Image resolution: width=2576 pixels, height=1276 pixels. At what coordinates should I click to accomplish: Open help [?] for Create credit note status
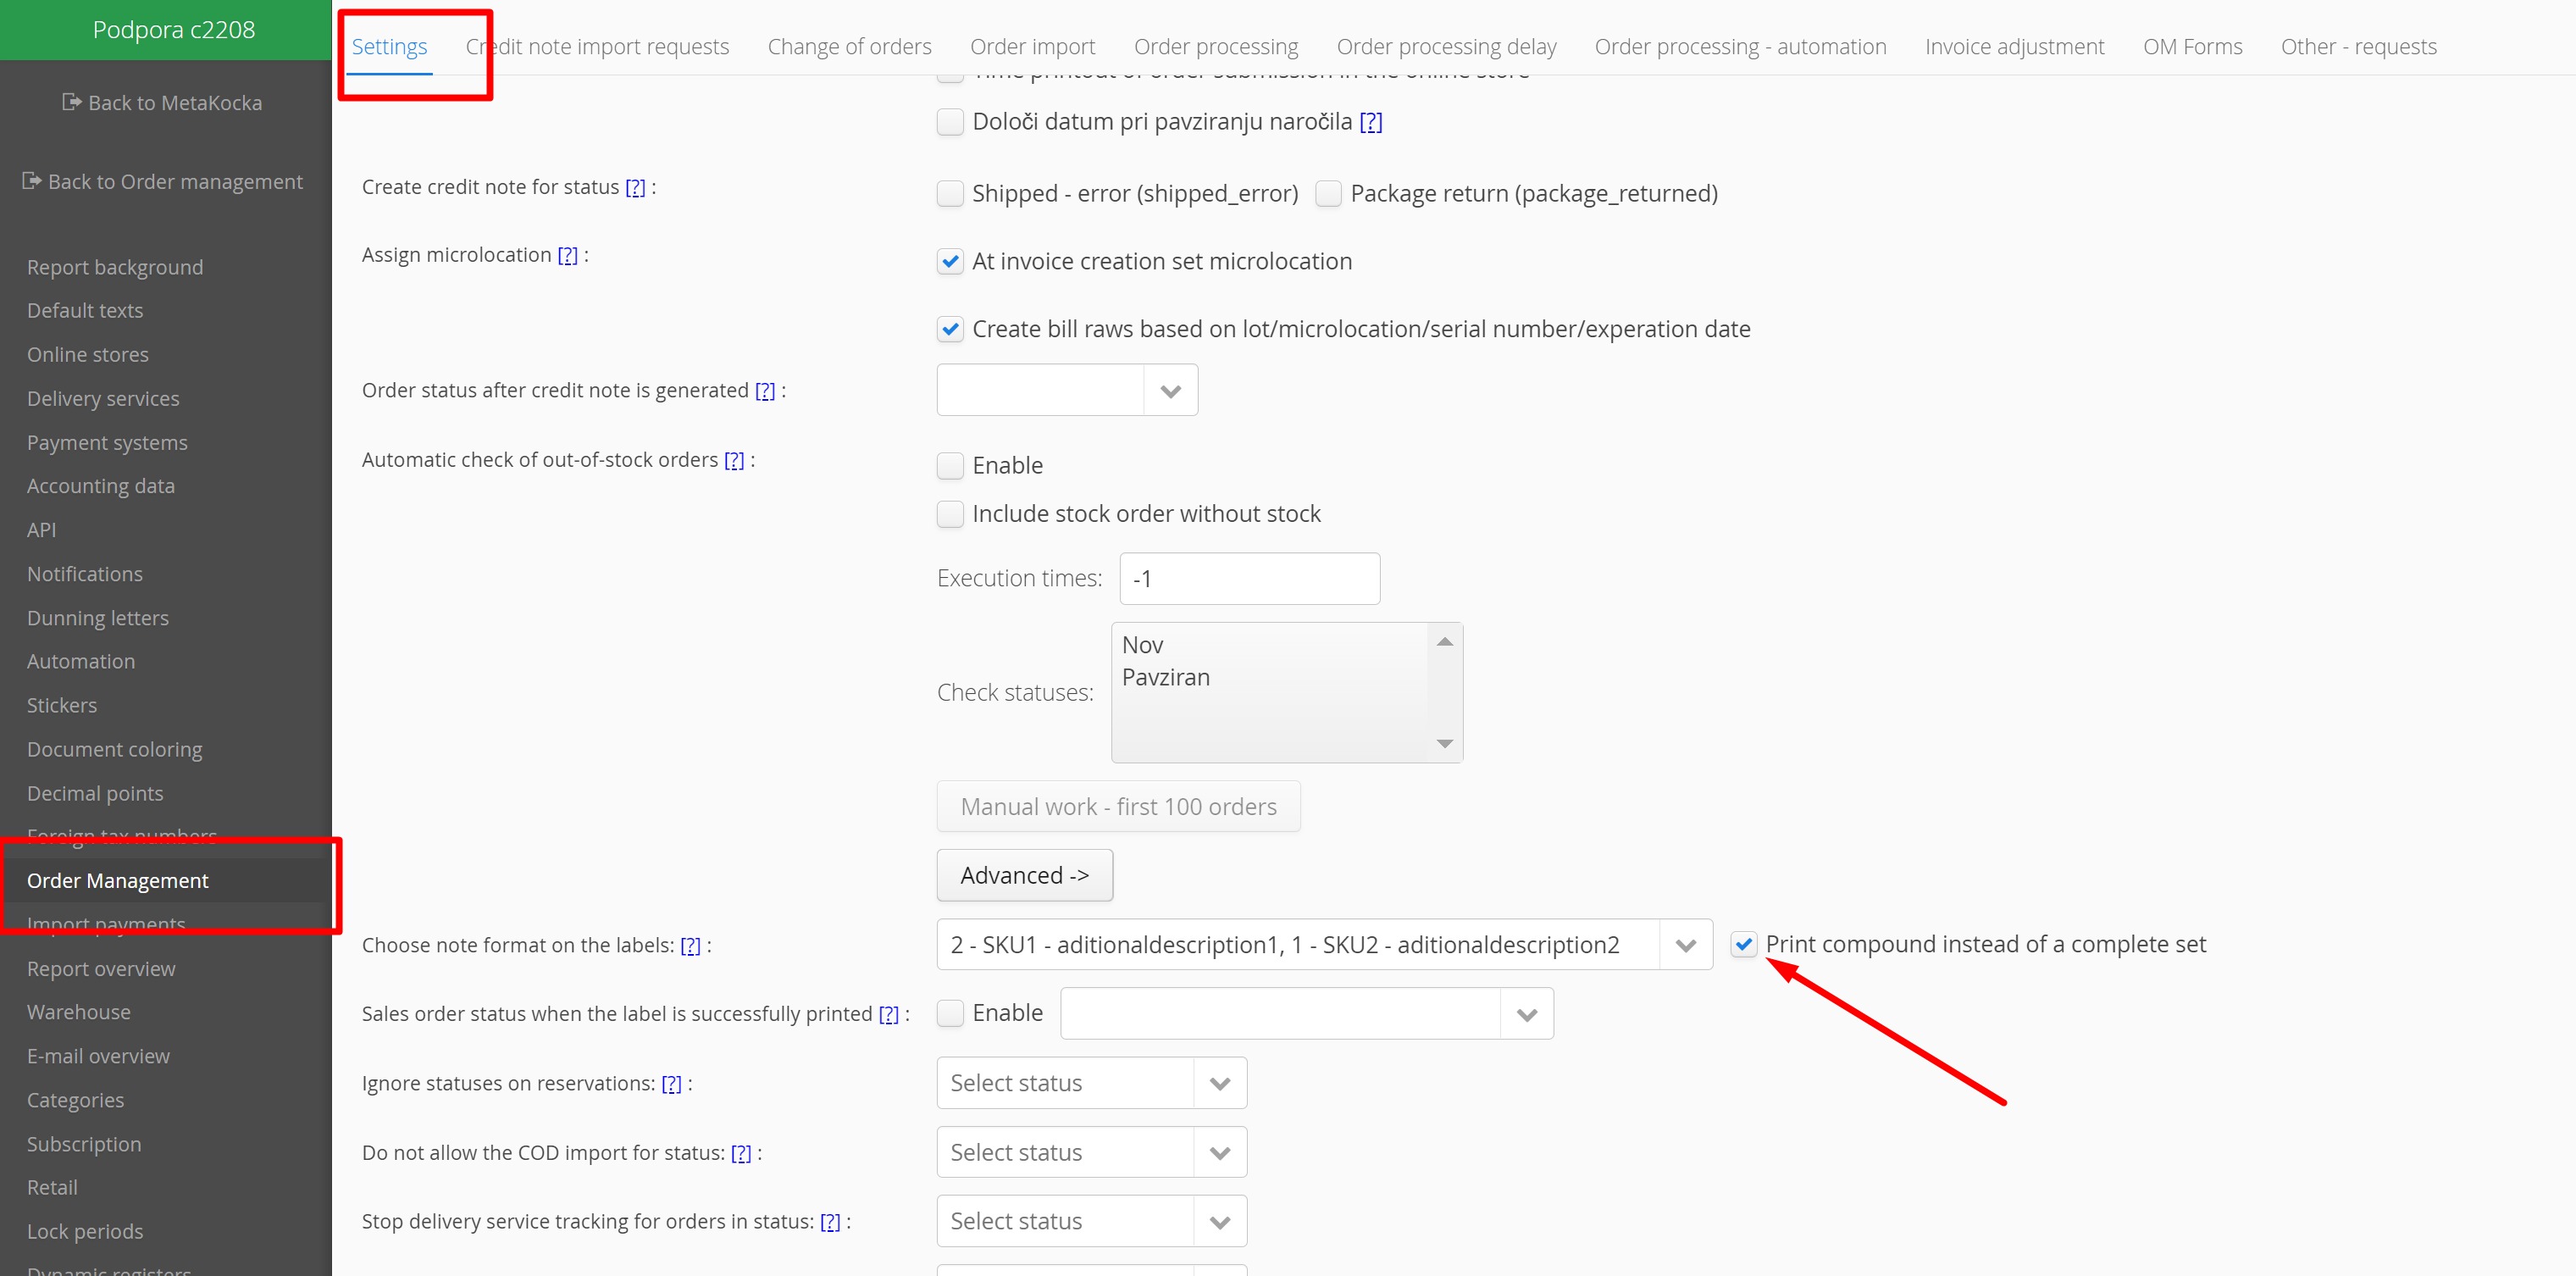(x=635, y=187)
